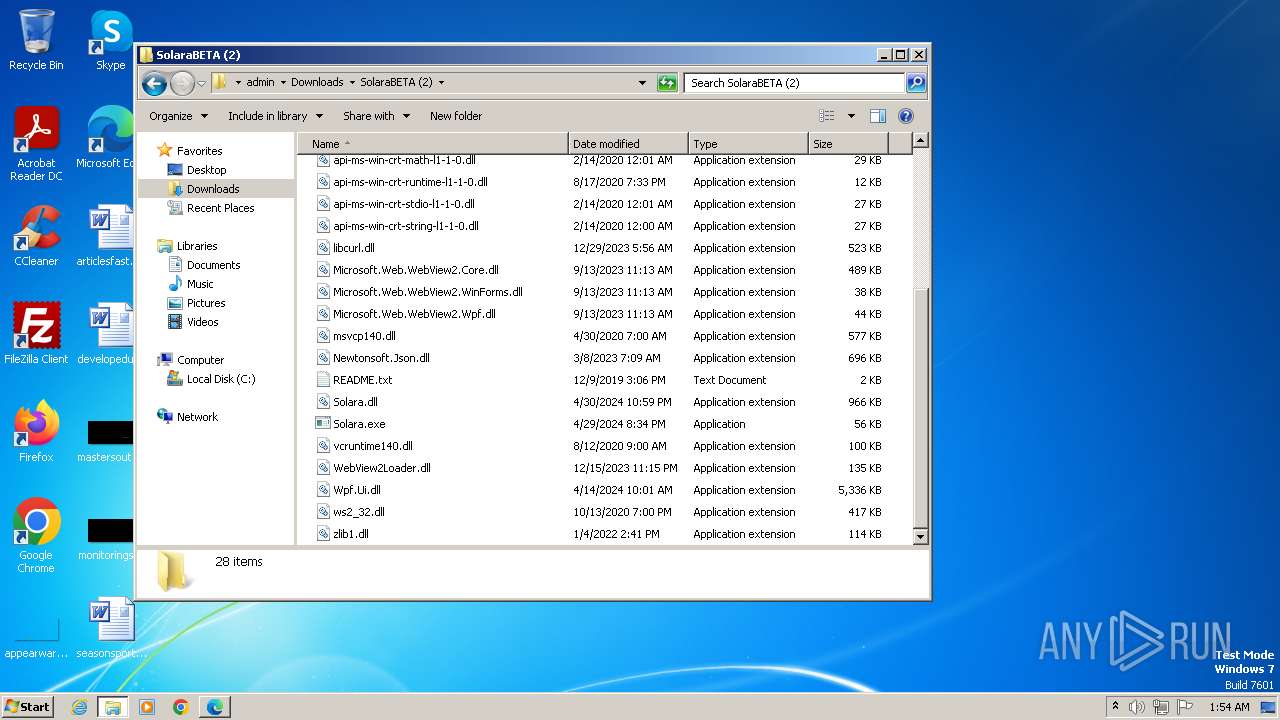Show the preview pane
The width and height of the screenshot is (1280, 720).
(x=877, y=116)
